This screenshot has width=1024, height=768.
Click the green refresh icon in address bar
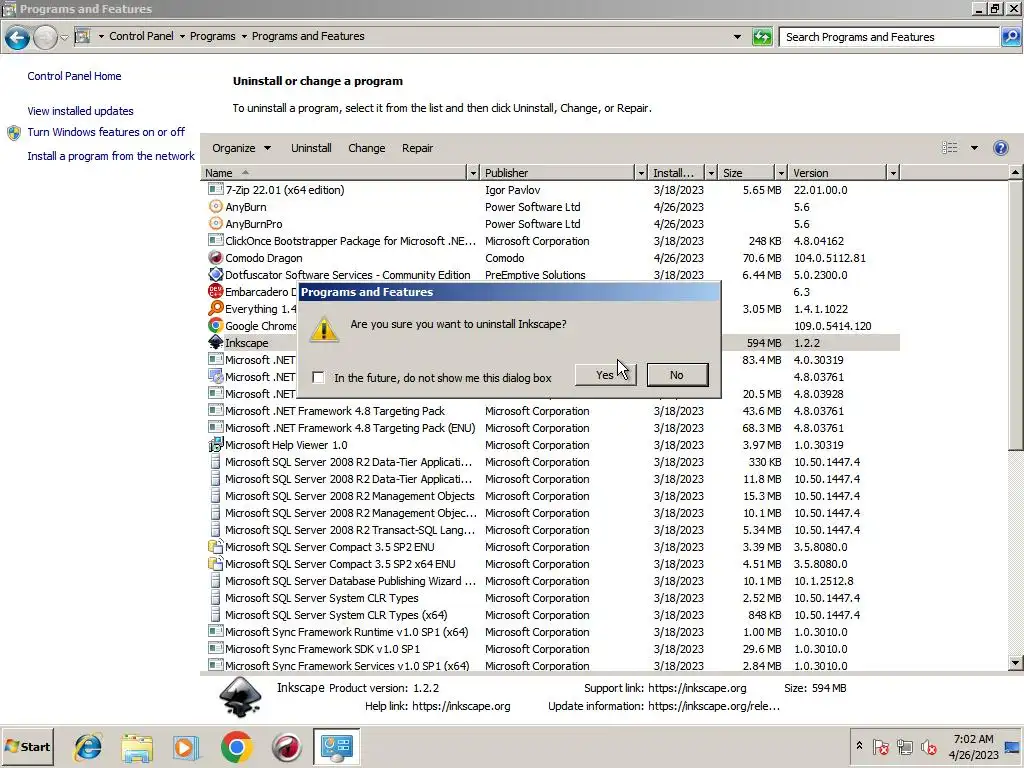point(761,37)
